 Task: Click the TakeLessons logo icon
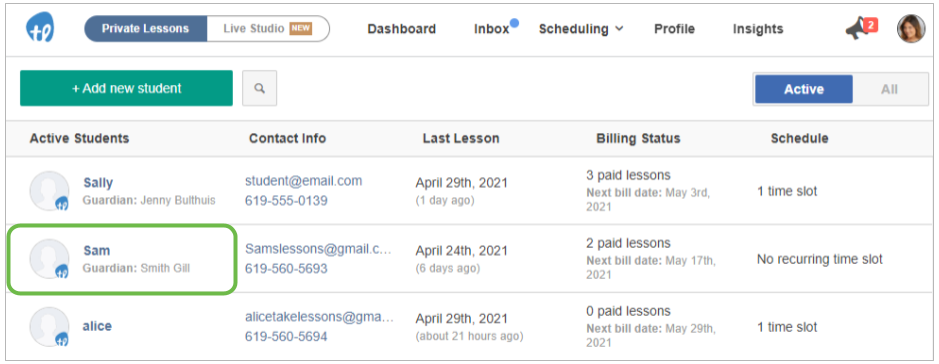40,28
